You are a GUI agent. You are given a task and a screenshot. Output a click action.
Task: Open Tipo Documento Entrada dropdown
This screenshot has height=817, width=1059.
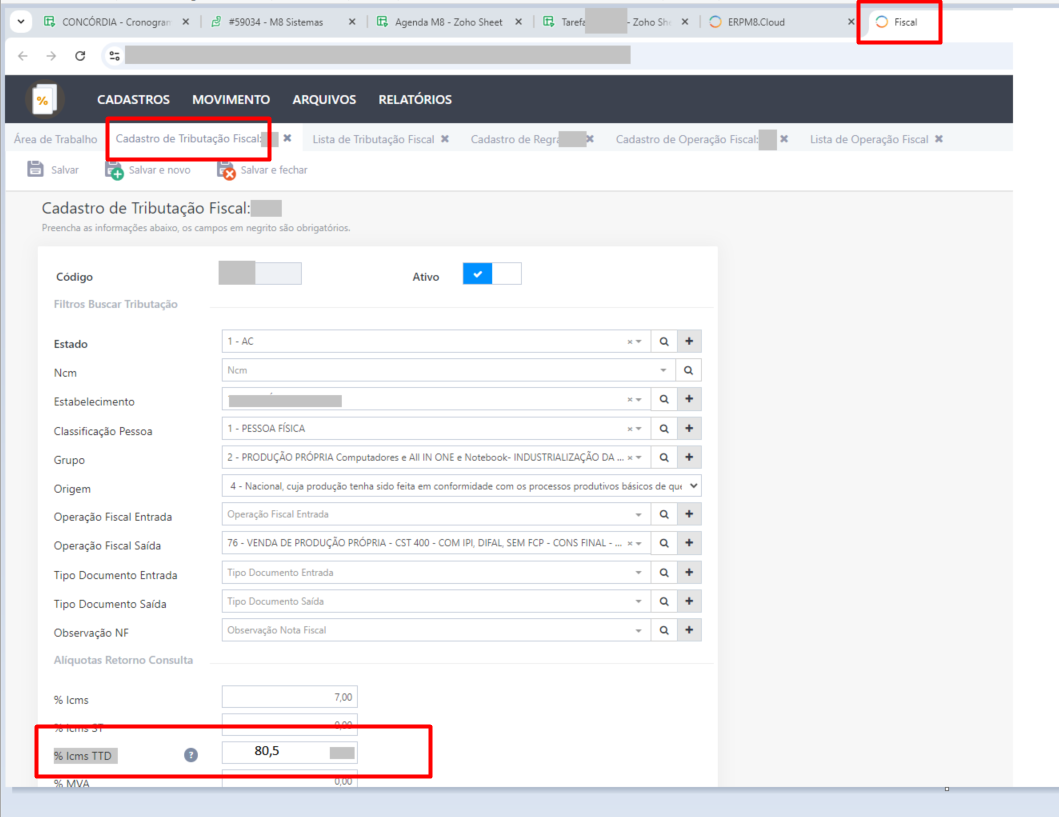click(x=436, y=573)
